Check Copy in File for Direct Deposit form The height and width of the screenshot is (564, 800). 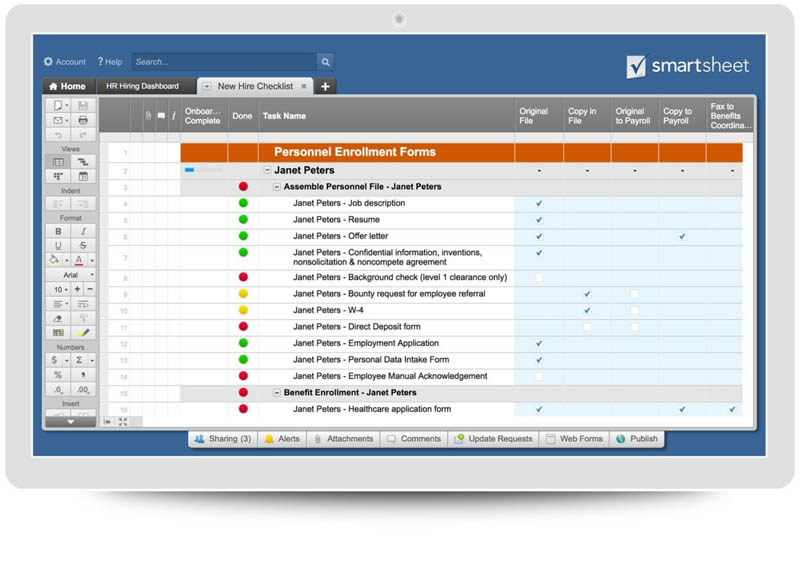[x=587, y=327]
